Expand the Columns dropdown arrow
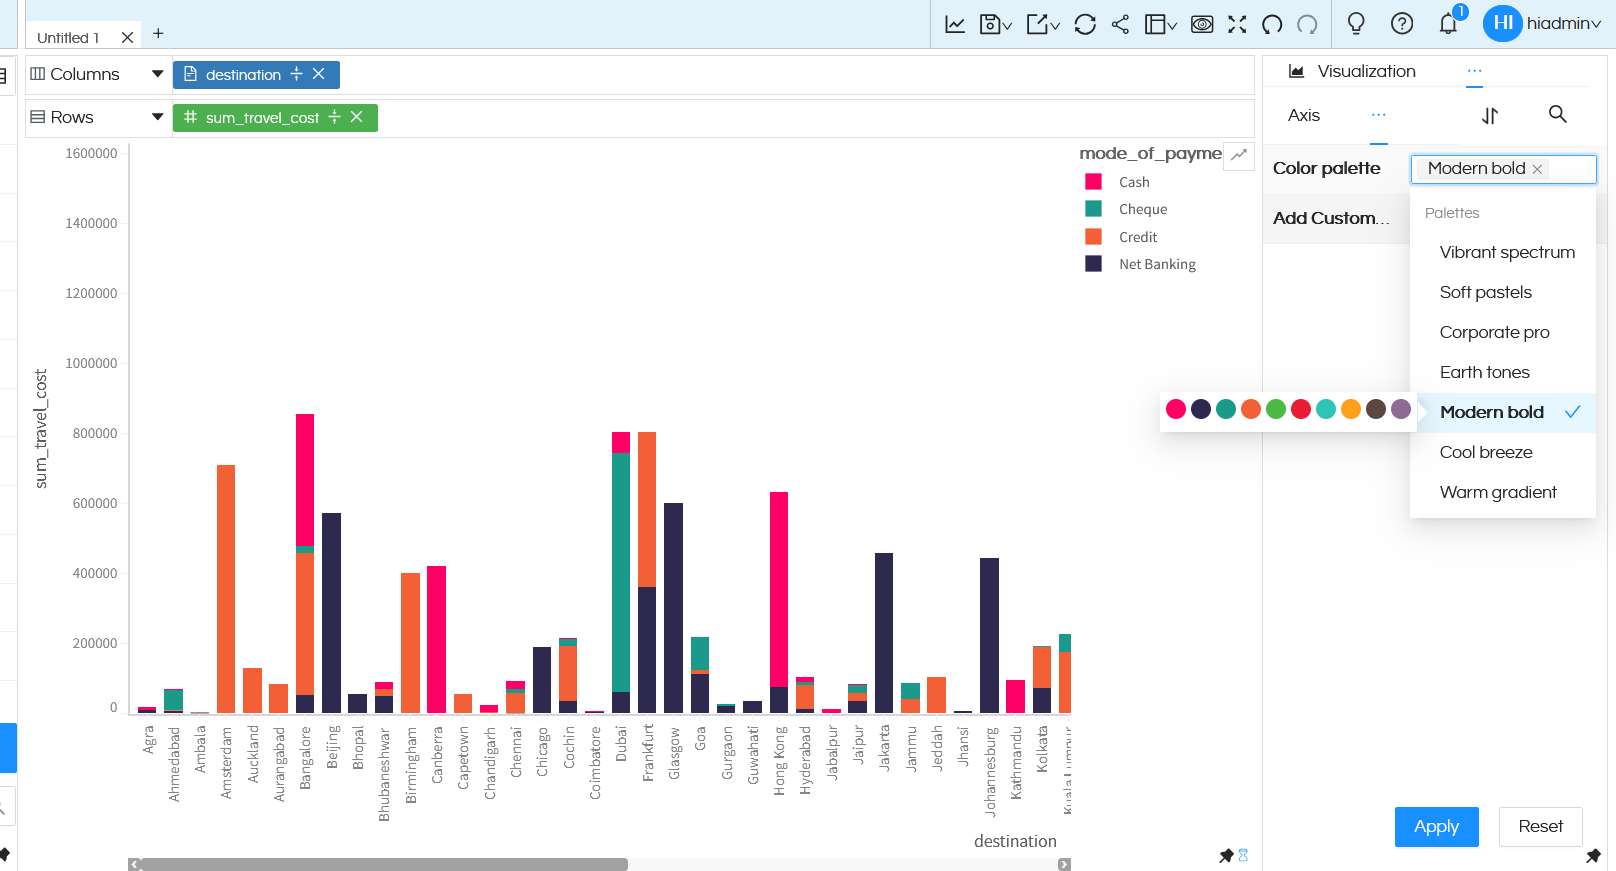The width and height of the screenshot is (1616, 871). [157, 74]
